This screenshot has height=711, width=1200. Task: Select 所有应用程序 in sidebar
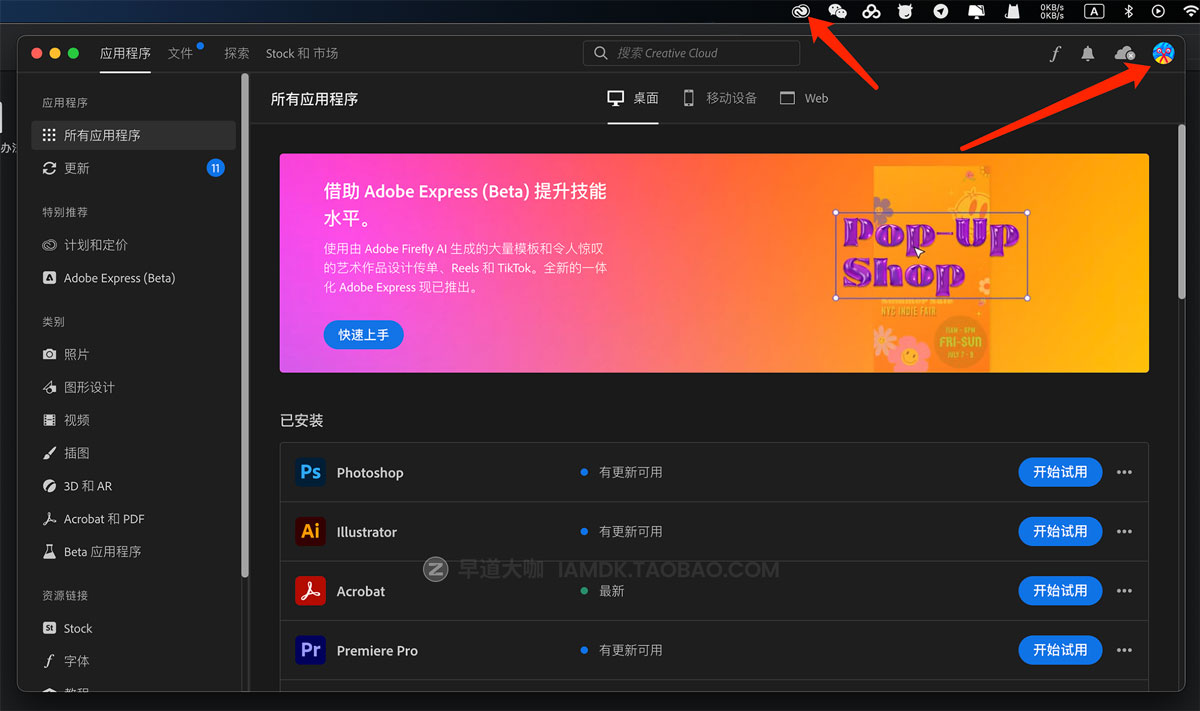[x=134, y=135]
